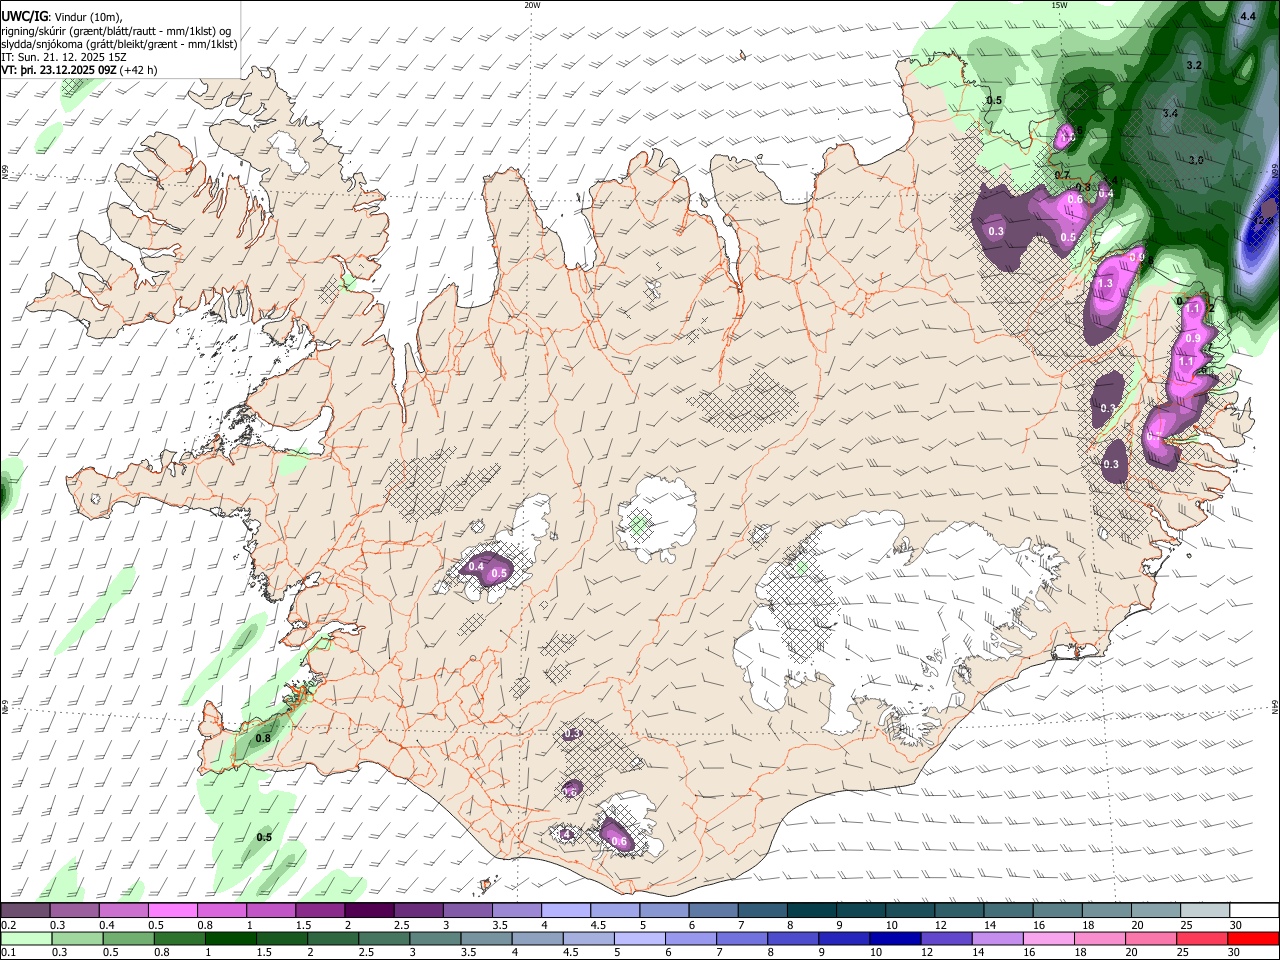Click the purple rain swatch between 12 and 14
This screenshot has height=960, width=1280.
click(x=945, y=938)
